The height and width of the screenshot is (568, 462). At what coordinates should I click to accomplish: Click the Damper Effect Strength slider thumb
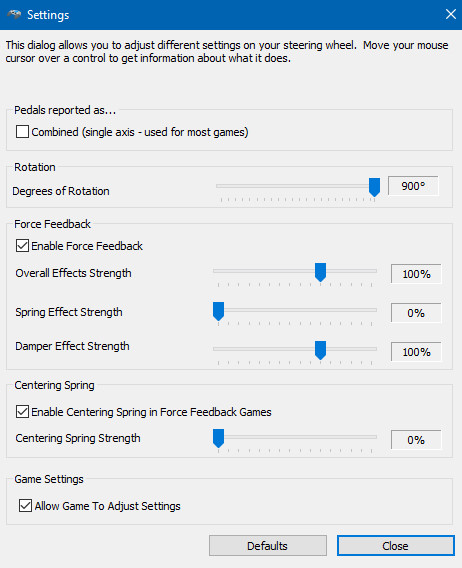(320, 350)
